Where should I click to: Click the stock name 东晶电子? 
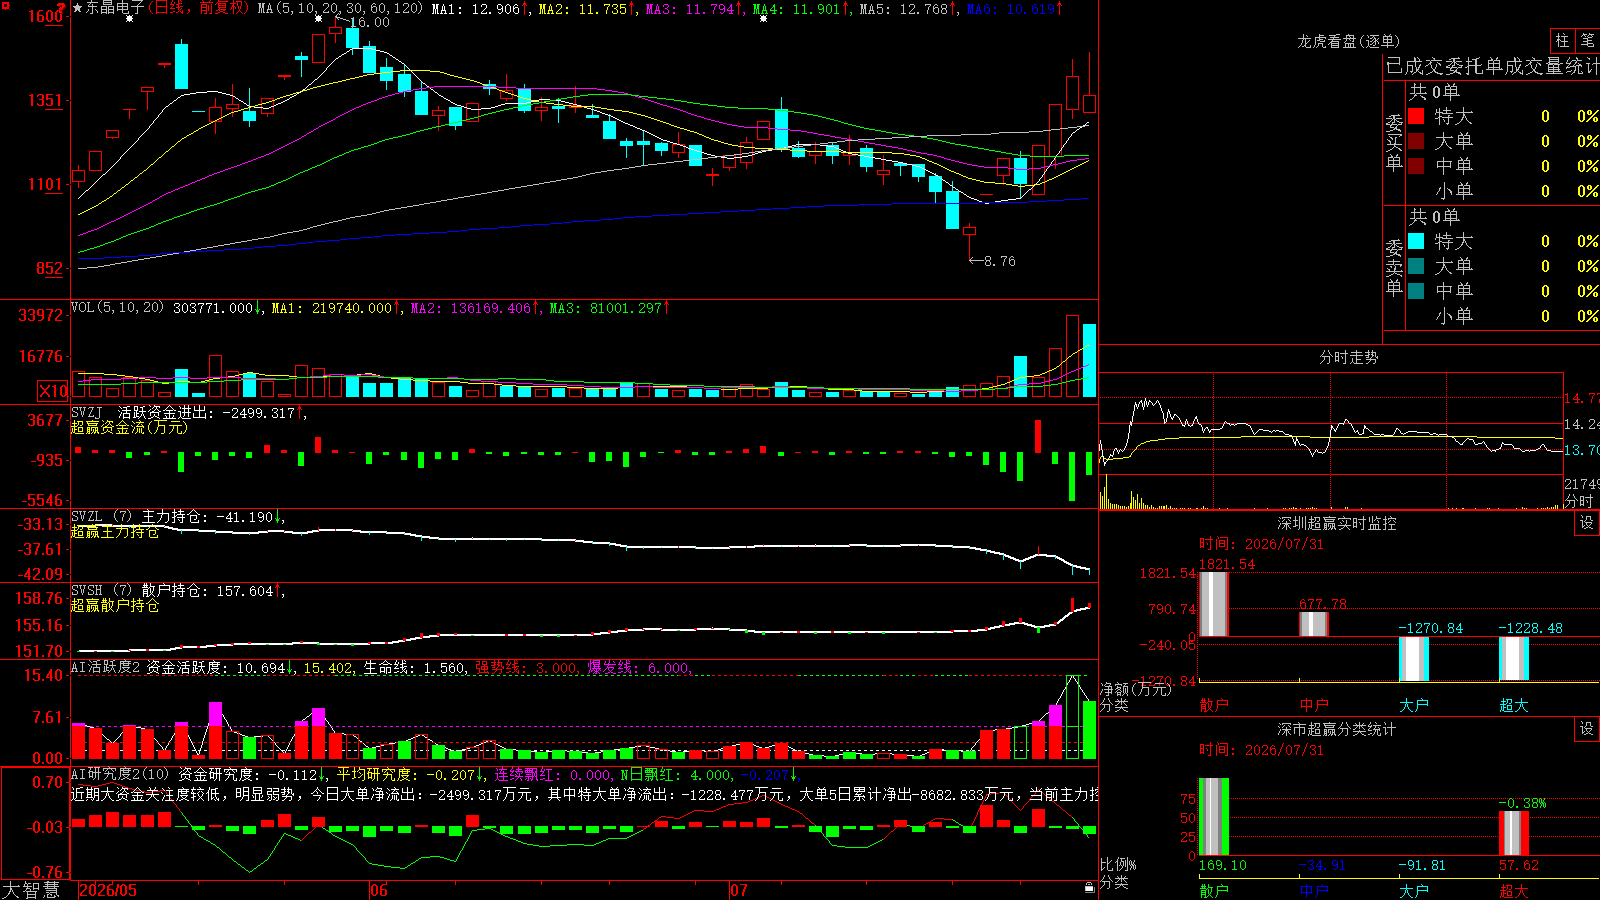115,8
